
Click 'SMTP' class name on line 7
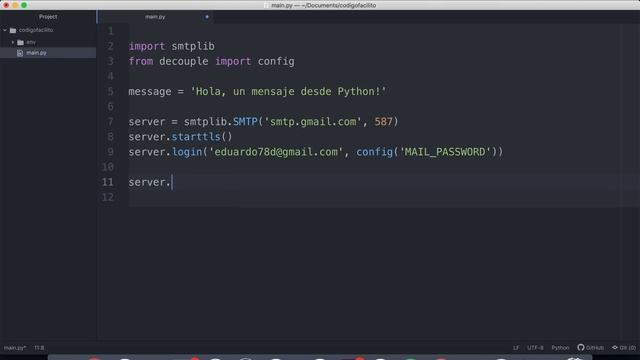(x=245, y=122)
